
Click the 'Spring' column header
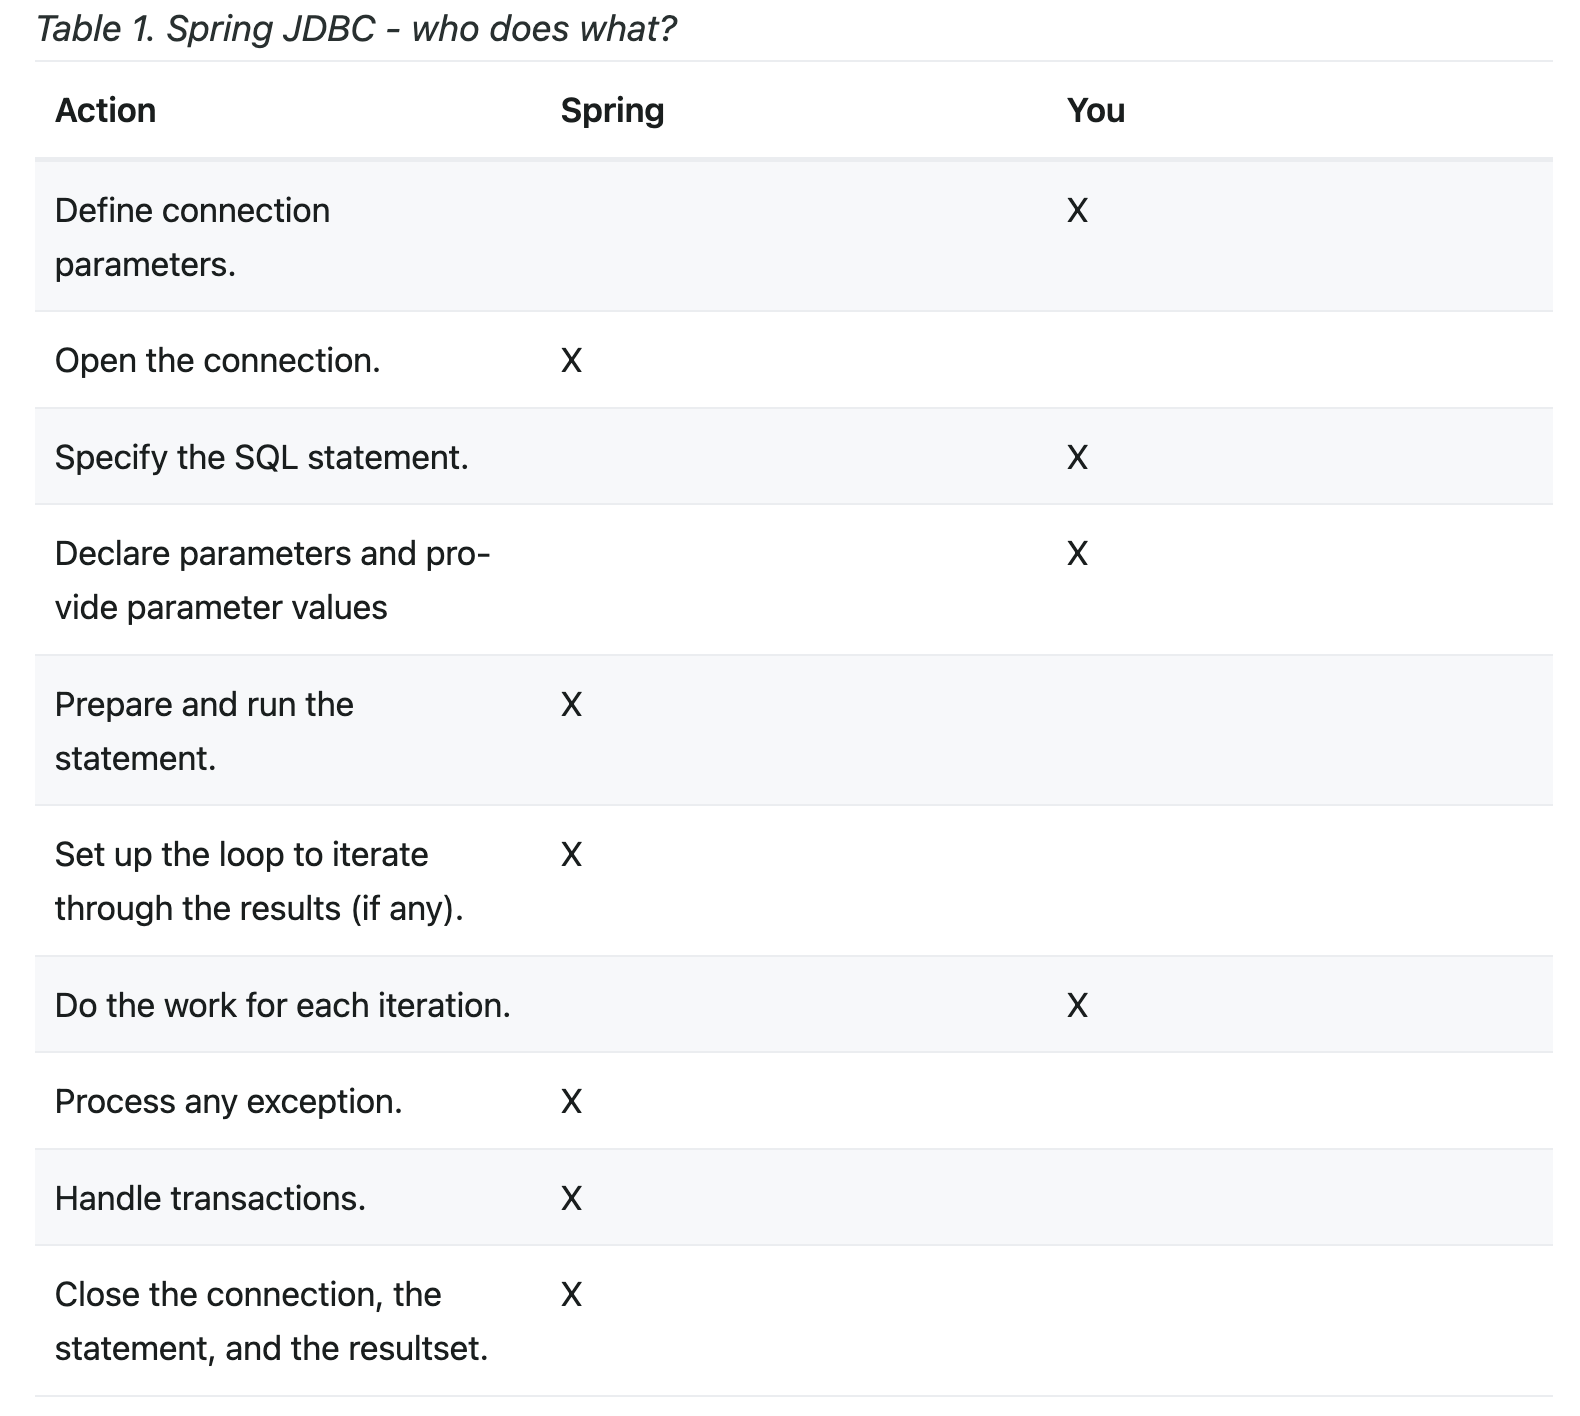tap(612, 110)
